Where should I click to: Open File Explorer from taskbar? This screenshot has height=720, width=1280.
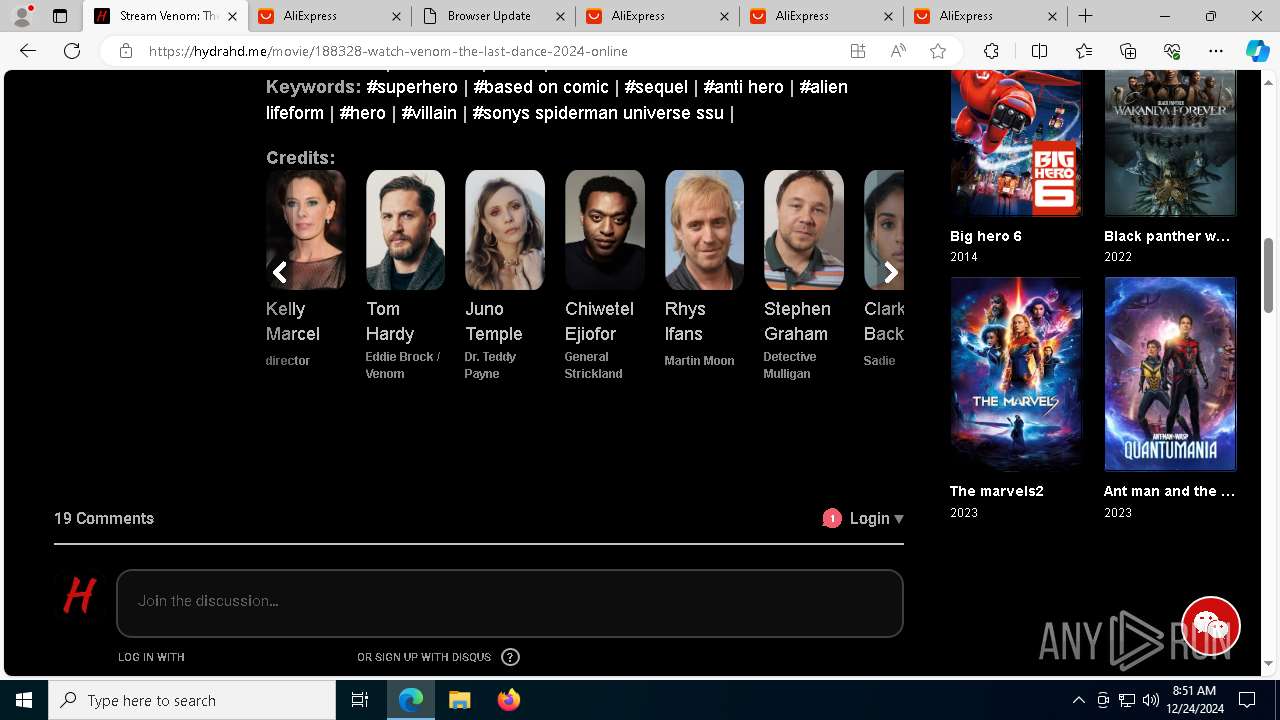tap(459, 700)
